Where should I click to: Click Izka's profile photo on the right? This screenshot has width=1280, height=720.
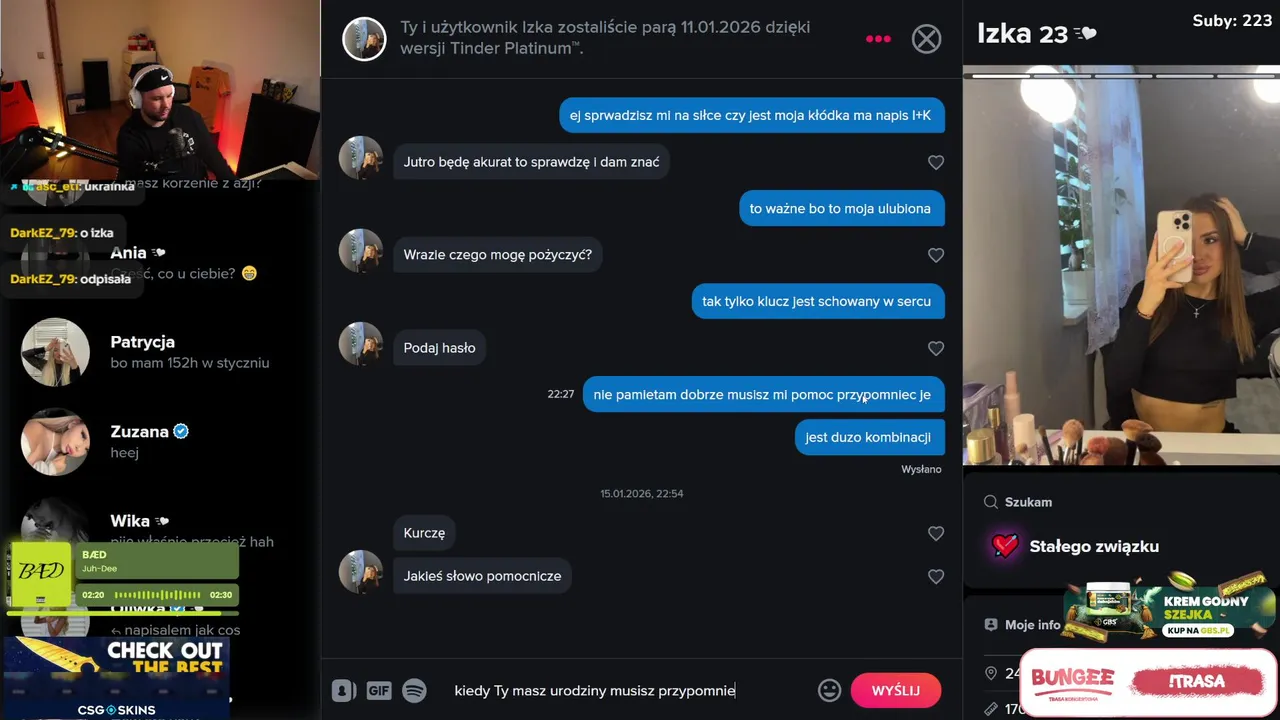tap(1121, 266)
